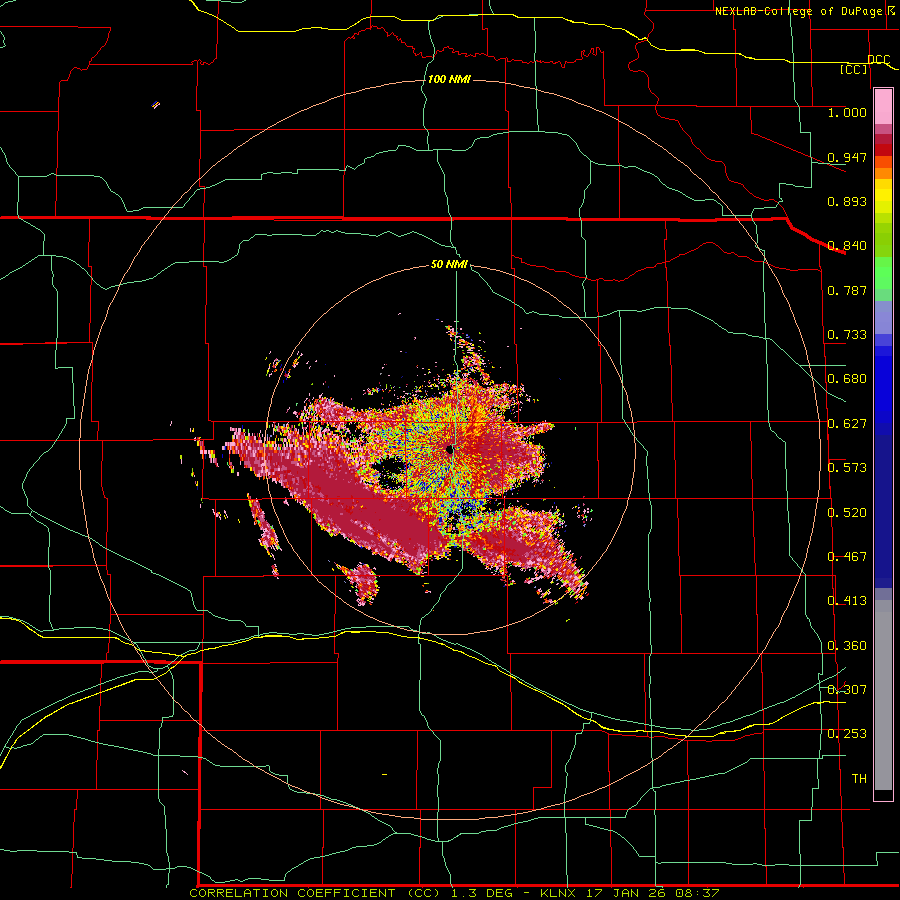The image size is (900, 900).
Task: Click the 0.680 color scale value
Action: click(847, 379)
